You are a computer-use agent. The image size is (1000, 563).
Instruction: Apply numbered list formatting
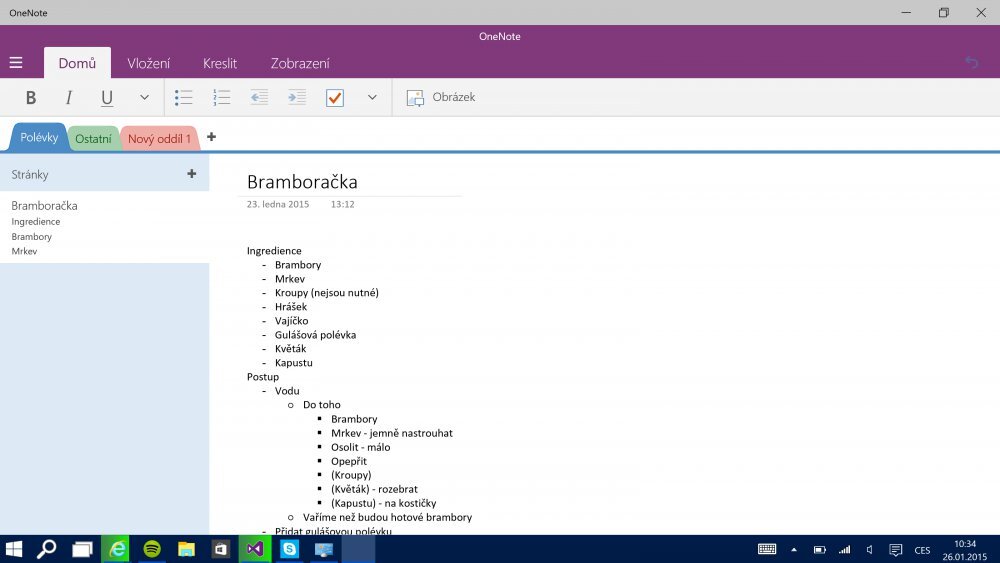[x=221, y=98]
